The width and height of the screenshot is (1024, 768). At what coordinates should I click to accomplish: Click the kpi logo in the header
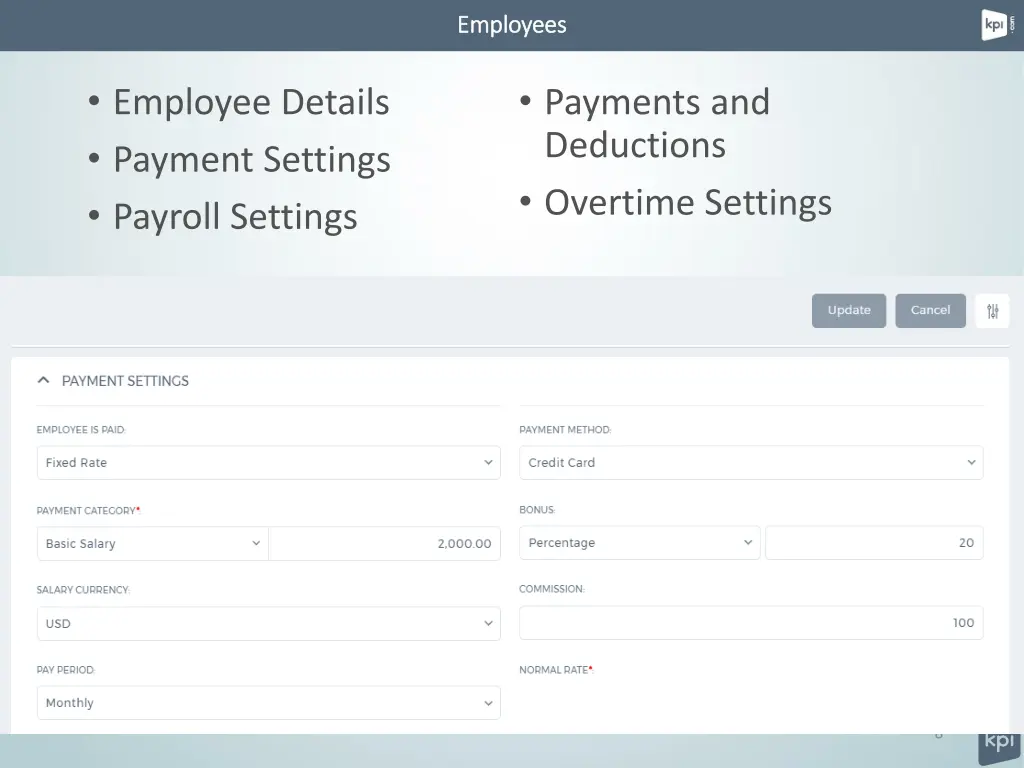997,25
